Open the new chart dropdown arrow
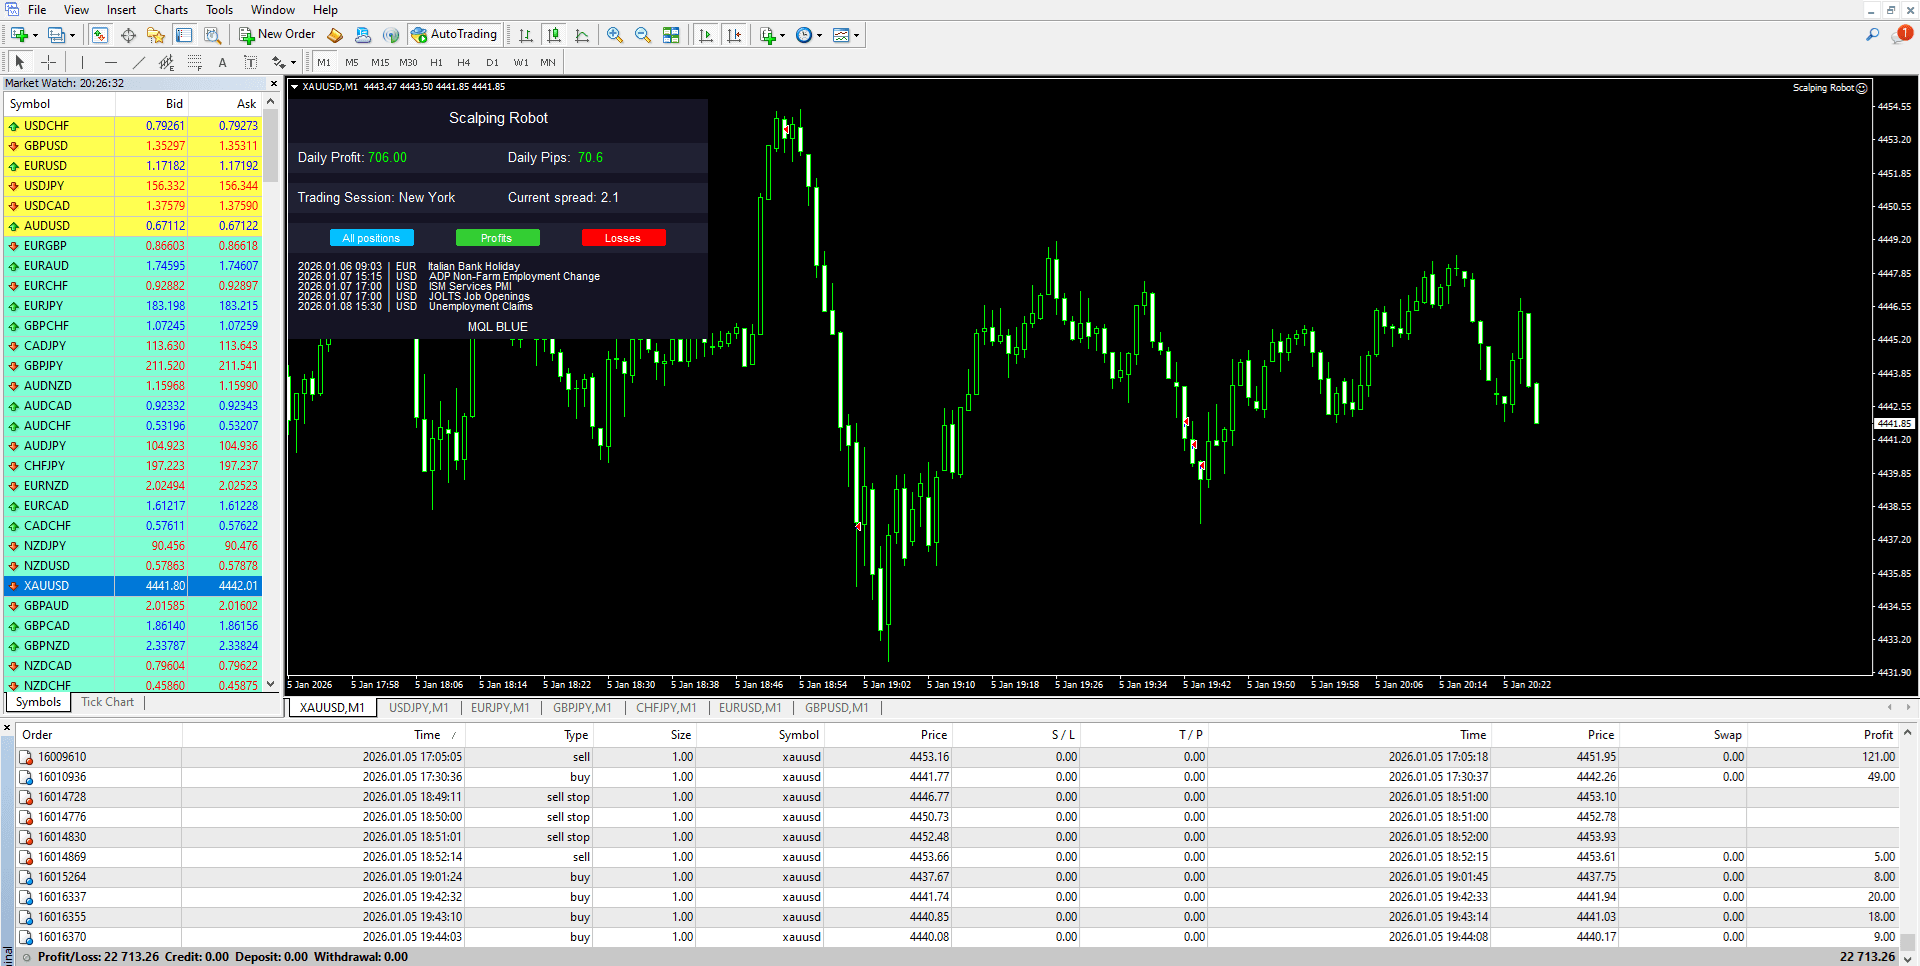The width and height of the screenshot is (1920, 966). click(x=35, y=35)
